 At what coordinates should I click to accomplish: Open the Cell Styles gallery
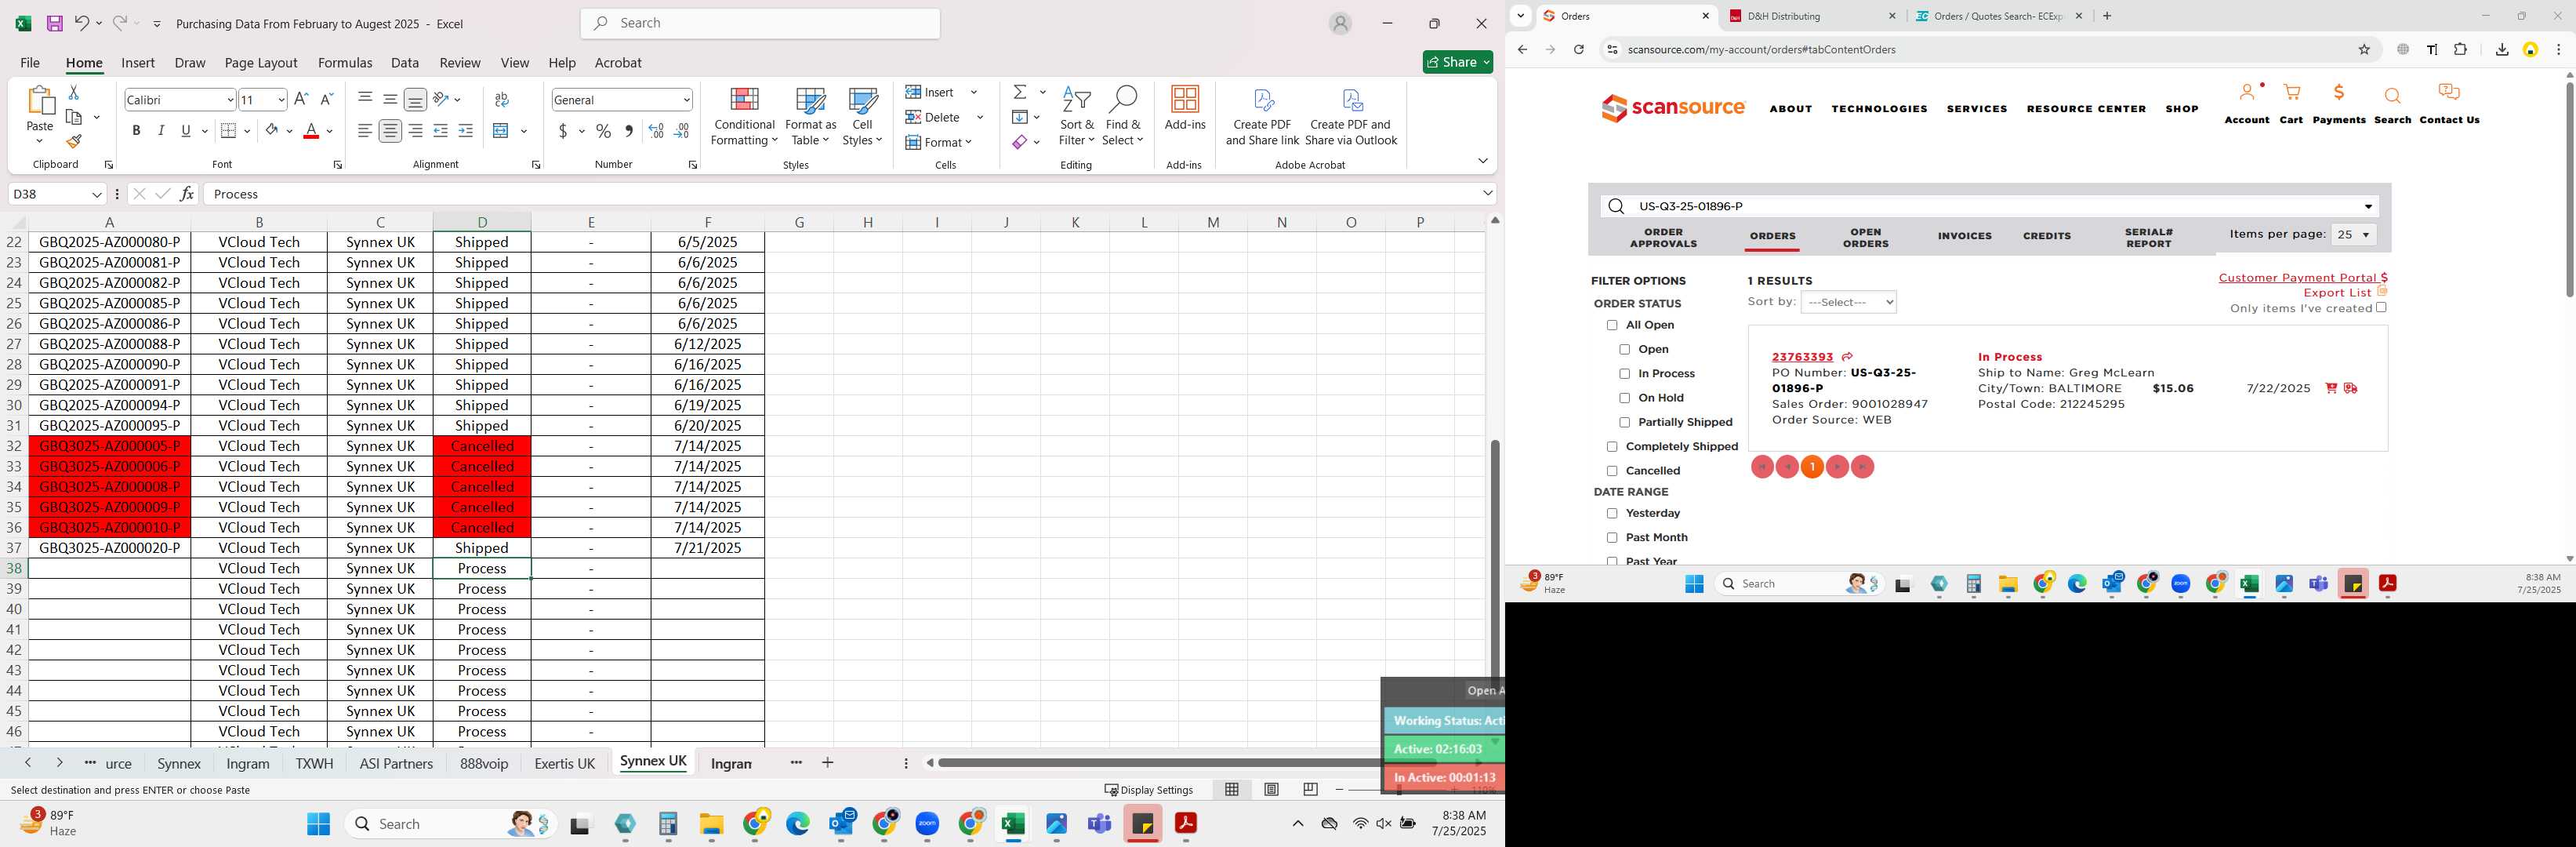[x=862, y=117]
